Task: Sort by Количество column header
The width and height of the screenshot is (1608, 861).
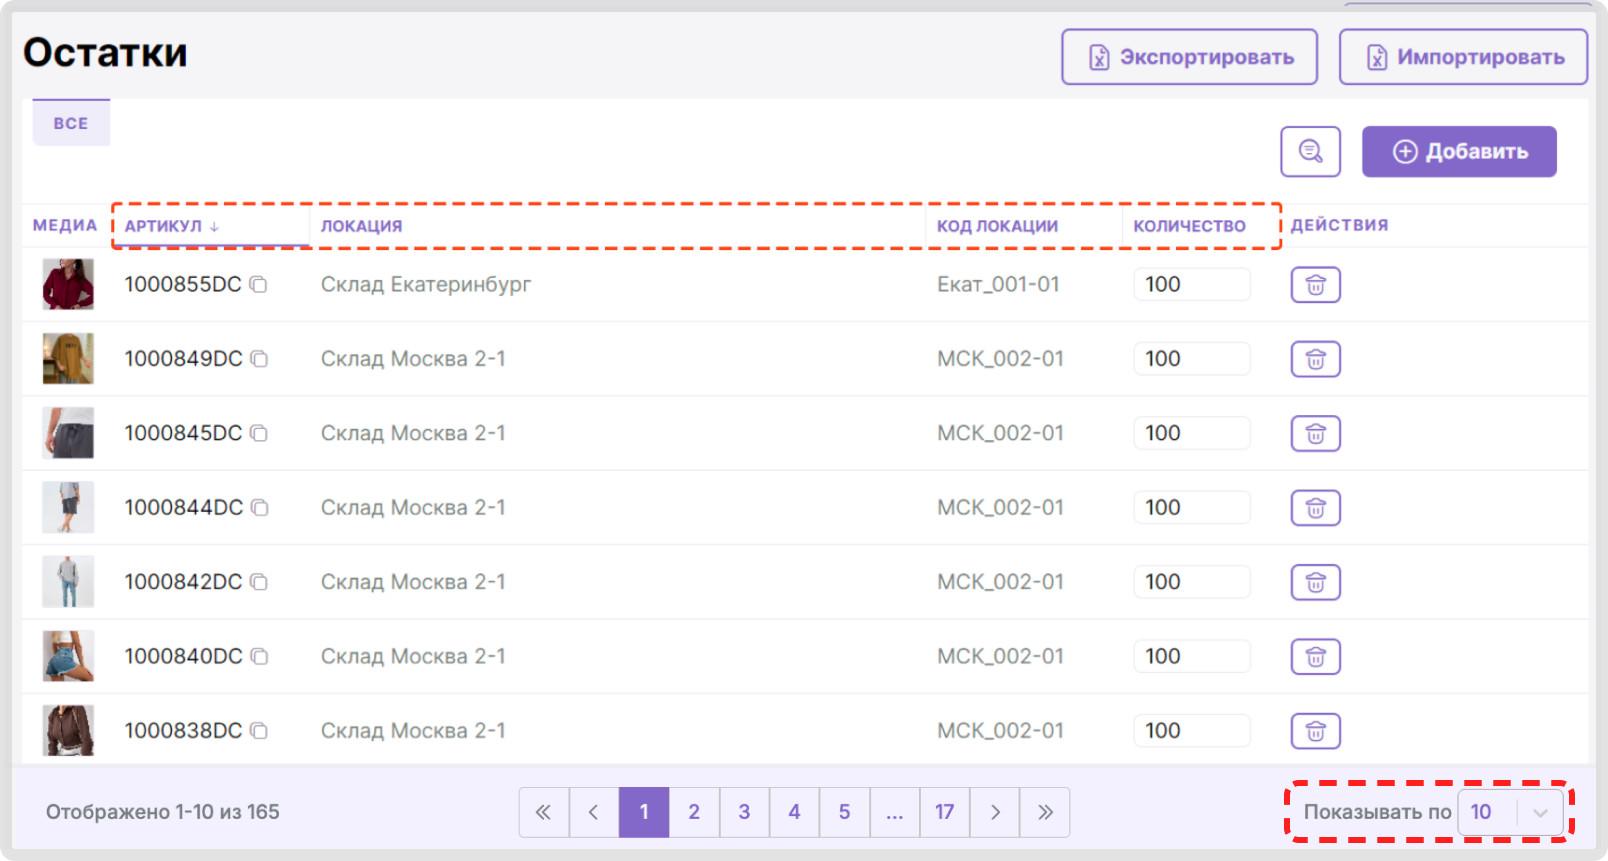Action: (1189, 226)
